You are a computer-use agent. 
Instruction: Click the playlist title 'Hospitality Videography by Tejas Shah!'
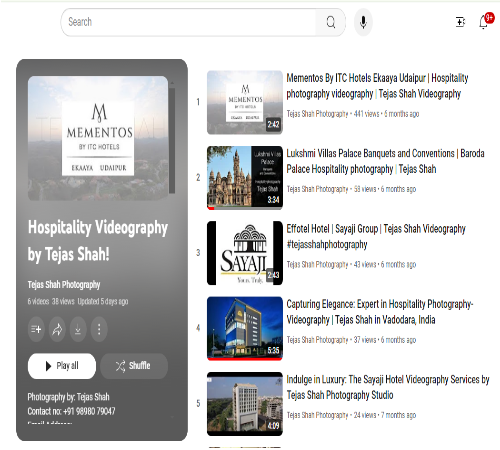point(98,241)
